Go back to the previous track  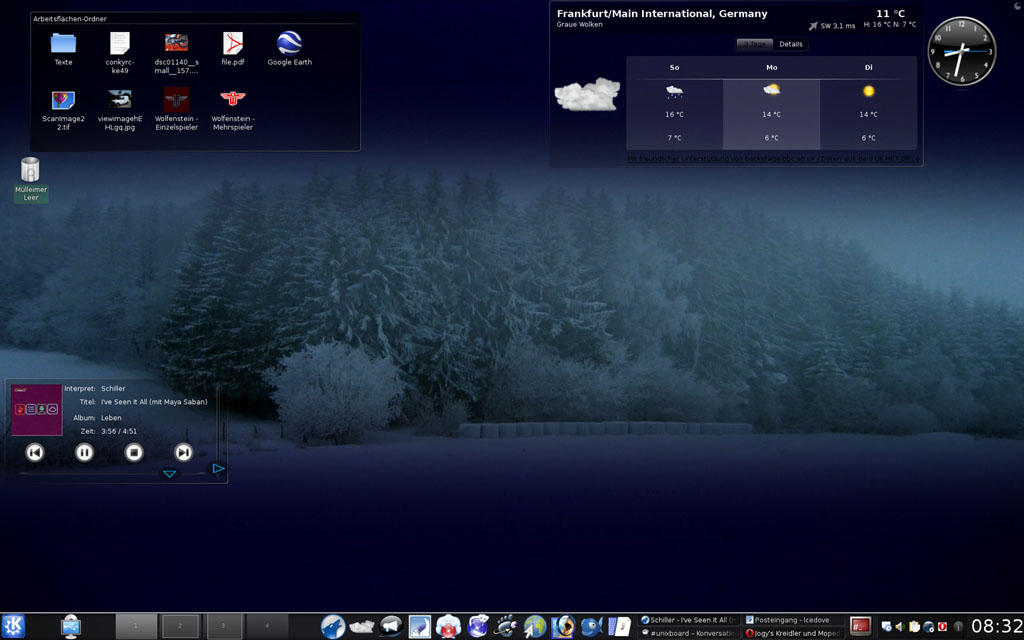(x=35, y=452)
